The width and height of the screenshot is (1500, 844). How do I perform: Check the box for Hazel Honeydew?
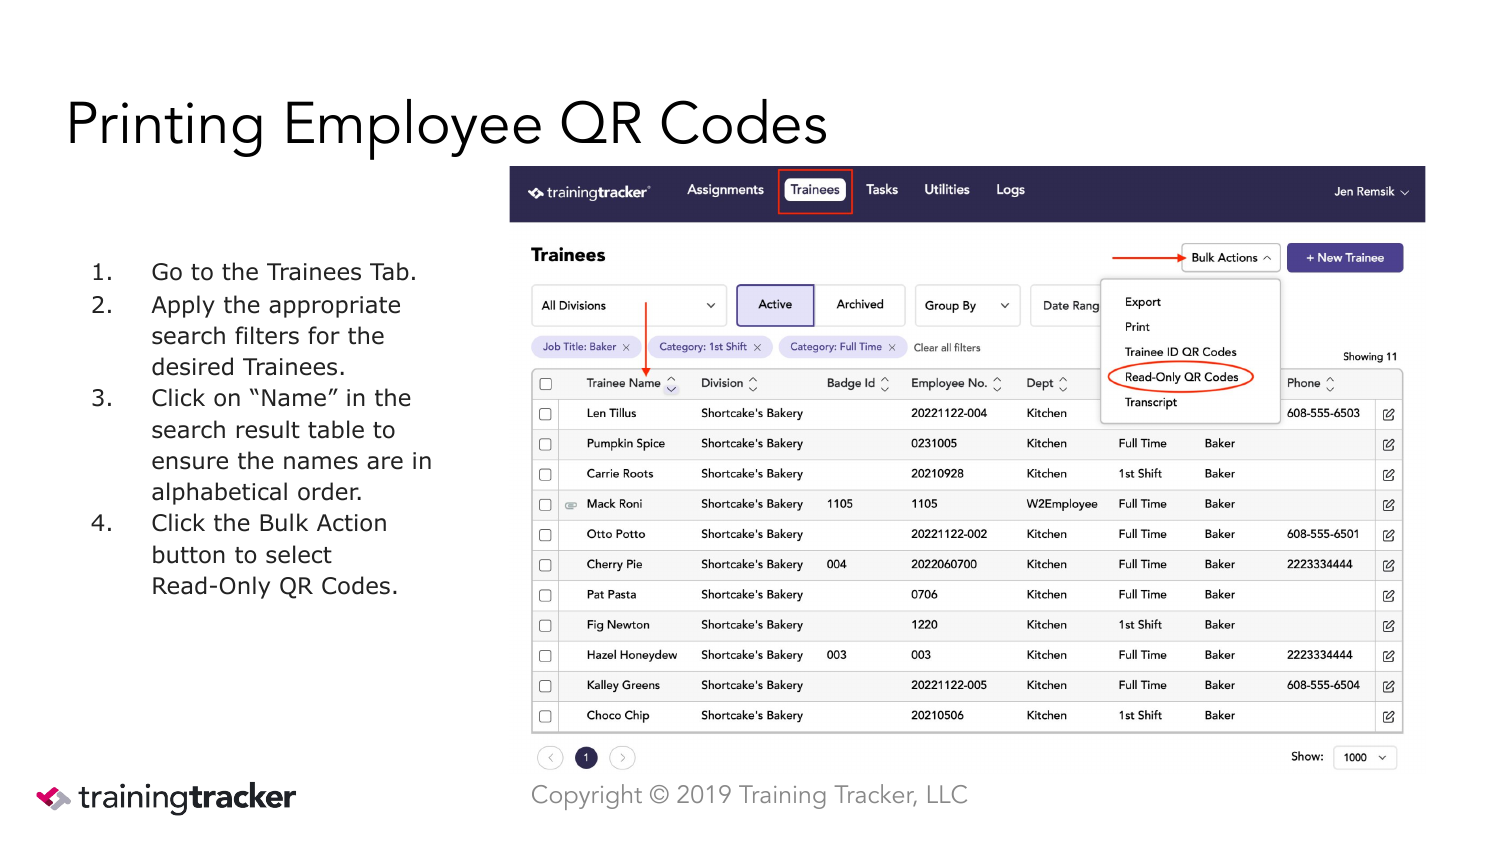point(545,656)
